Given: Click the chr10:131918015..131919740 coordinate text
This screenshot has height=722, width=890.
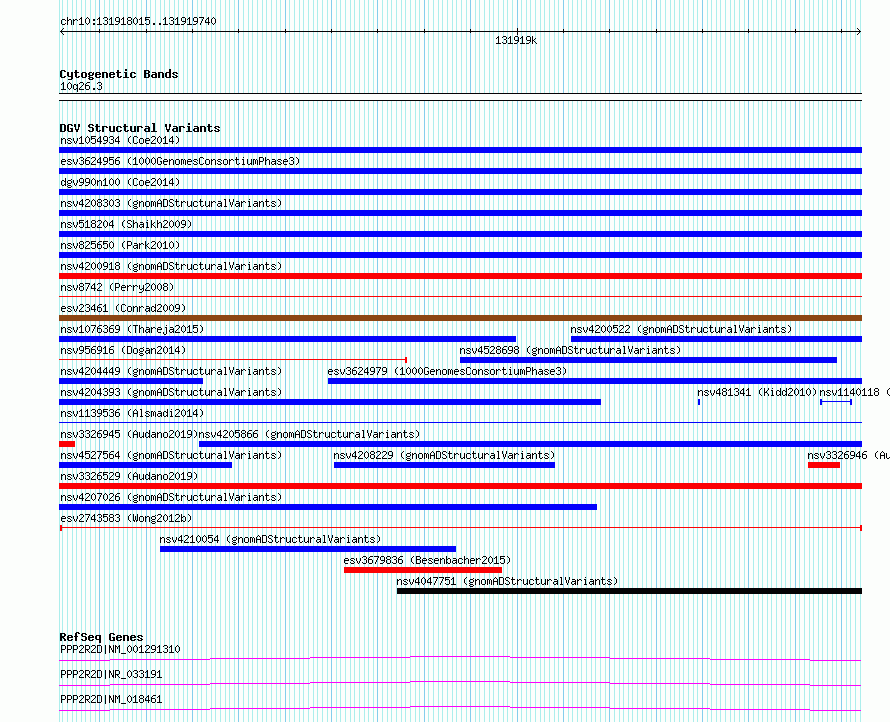Looking at the screenshot, I should (x=138, y=22).
